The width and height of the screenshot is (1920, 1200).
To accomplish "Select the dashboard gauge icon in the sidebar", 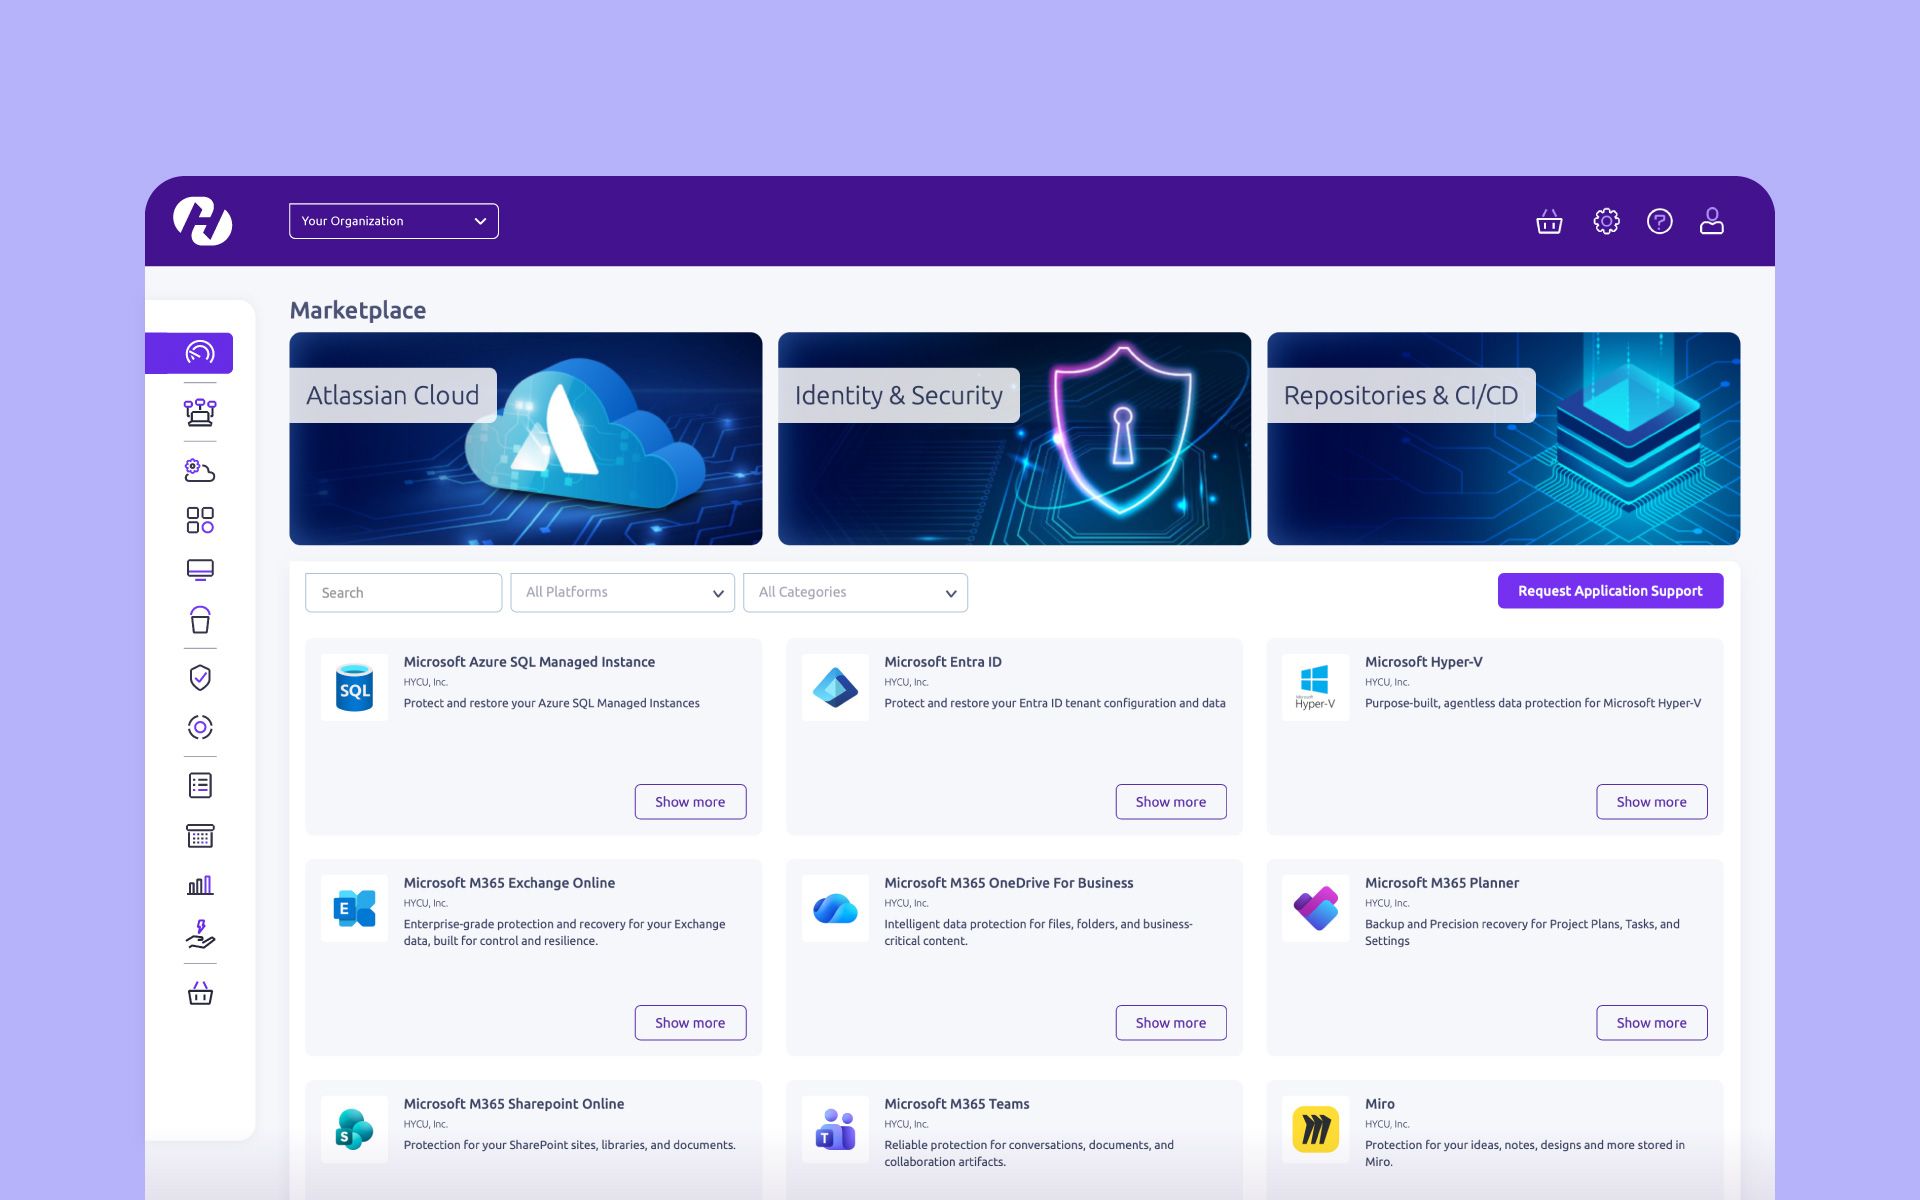I will [200, 353].
